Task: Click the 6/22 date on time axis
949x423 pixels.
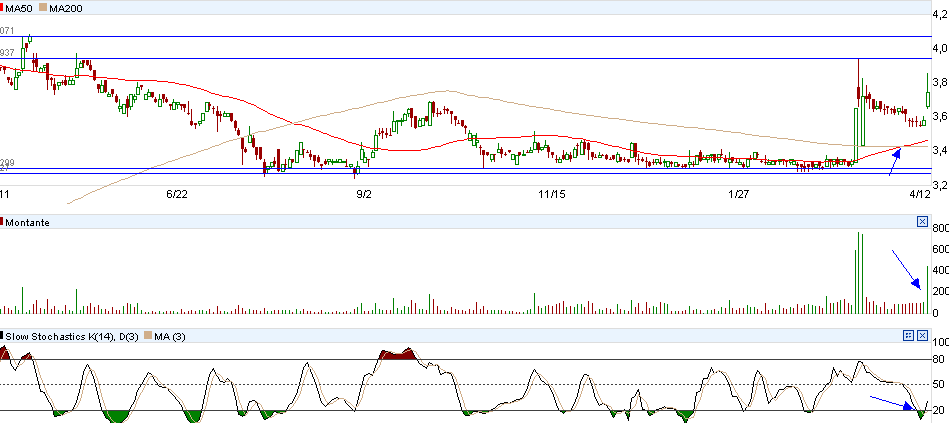Action: pos(176,194)
